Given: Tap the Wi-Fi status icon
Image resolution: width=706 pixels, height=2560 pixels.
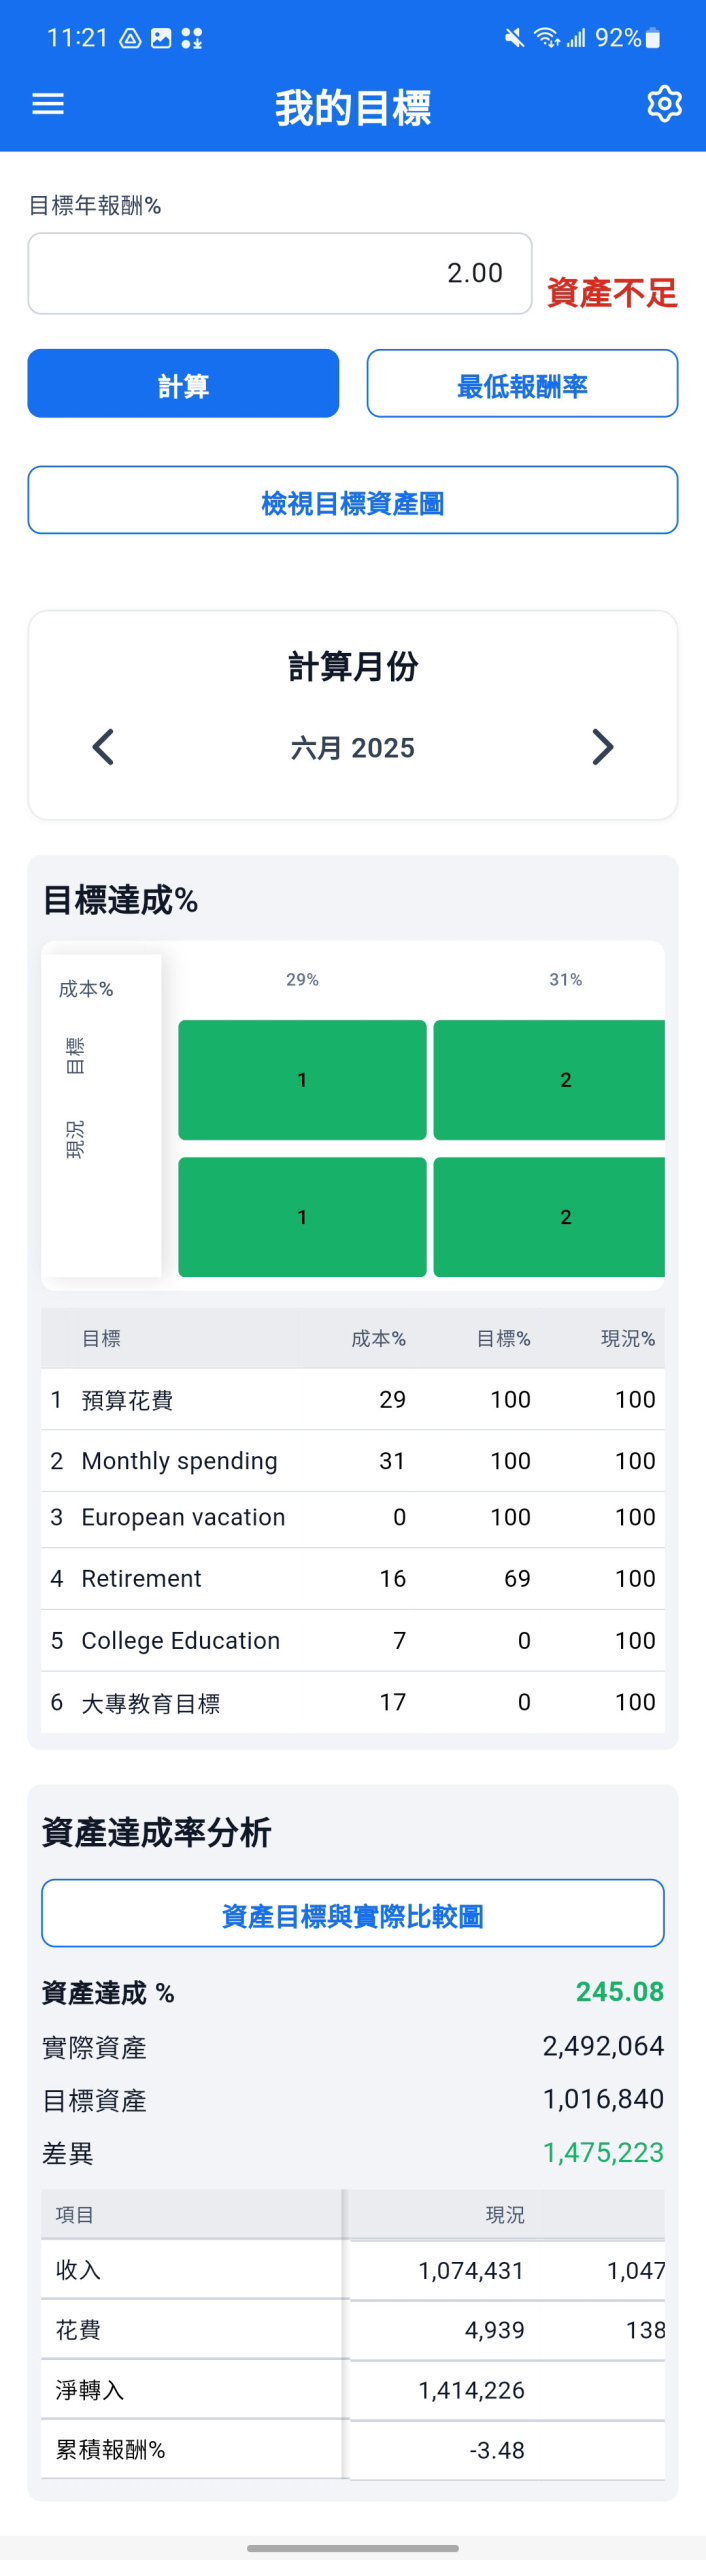Looking at the screenshot, I should 546,38.
